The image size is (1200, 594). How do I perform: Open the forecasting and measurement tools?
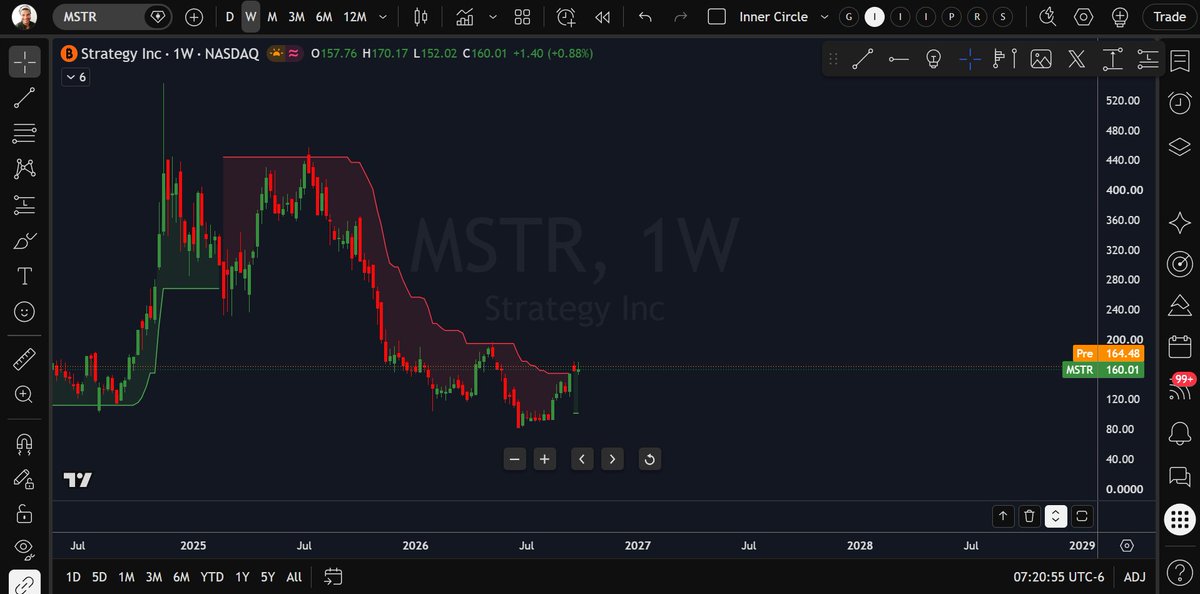(25, 205)
